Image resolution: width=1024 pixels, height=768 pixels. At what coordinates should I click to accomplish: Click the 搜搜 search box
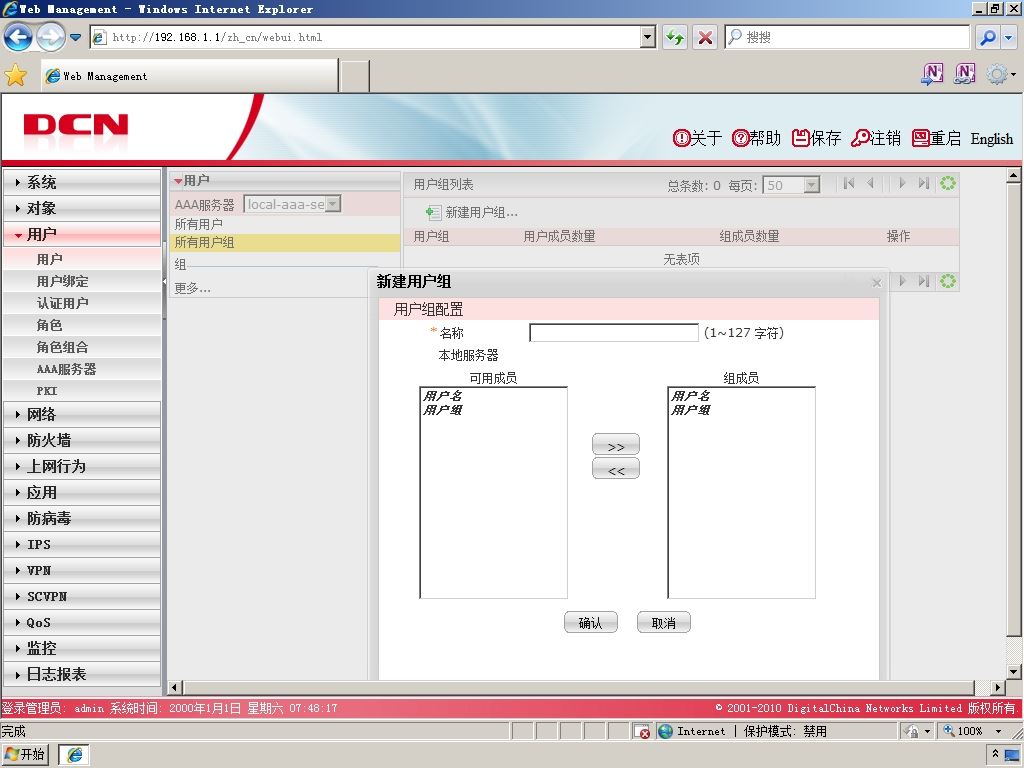coord(847,37)
